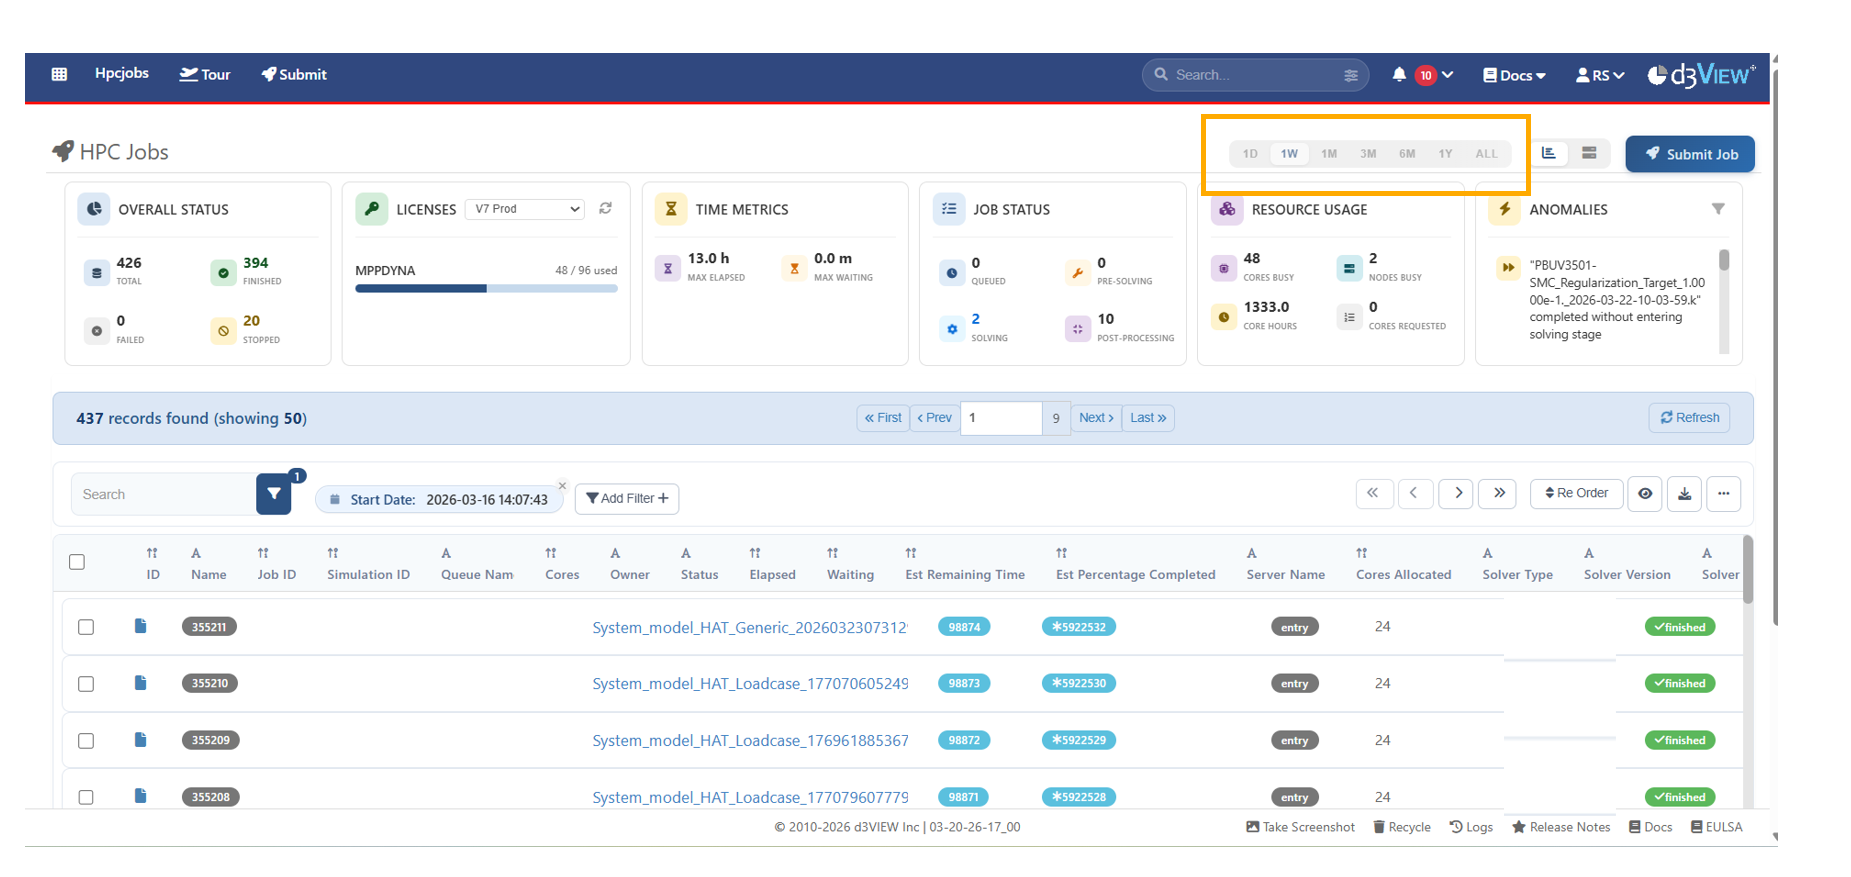The width and height of the screenshot is (1851, 877).
Task: Switch to chart view icon
Action: coord(1549,153)
